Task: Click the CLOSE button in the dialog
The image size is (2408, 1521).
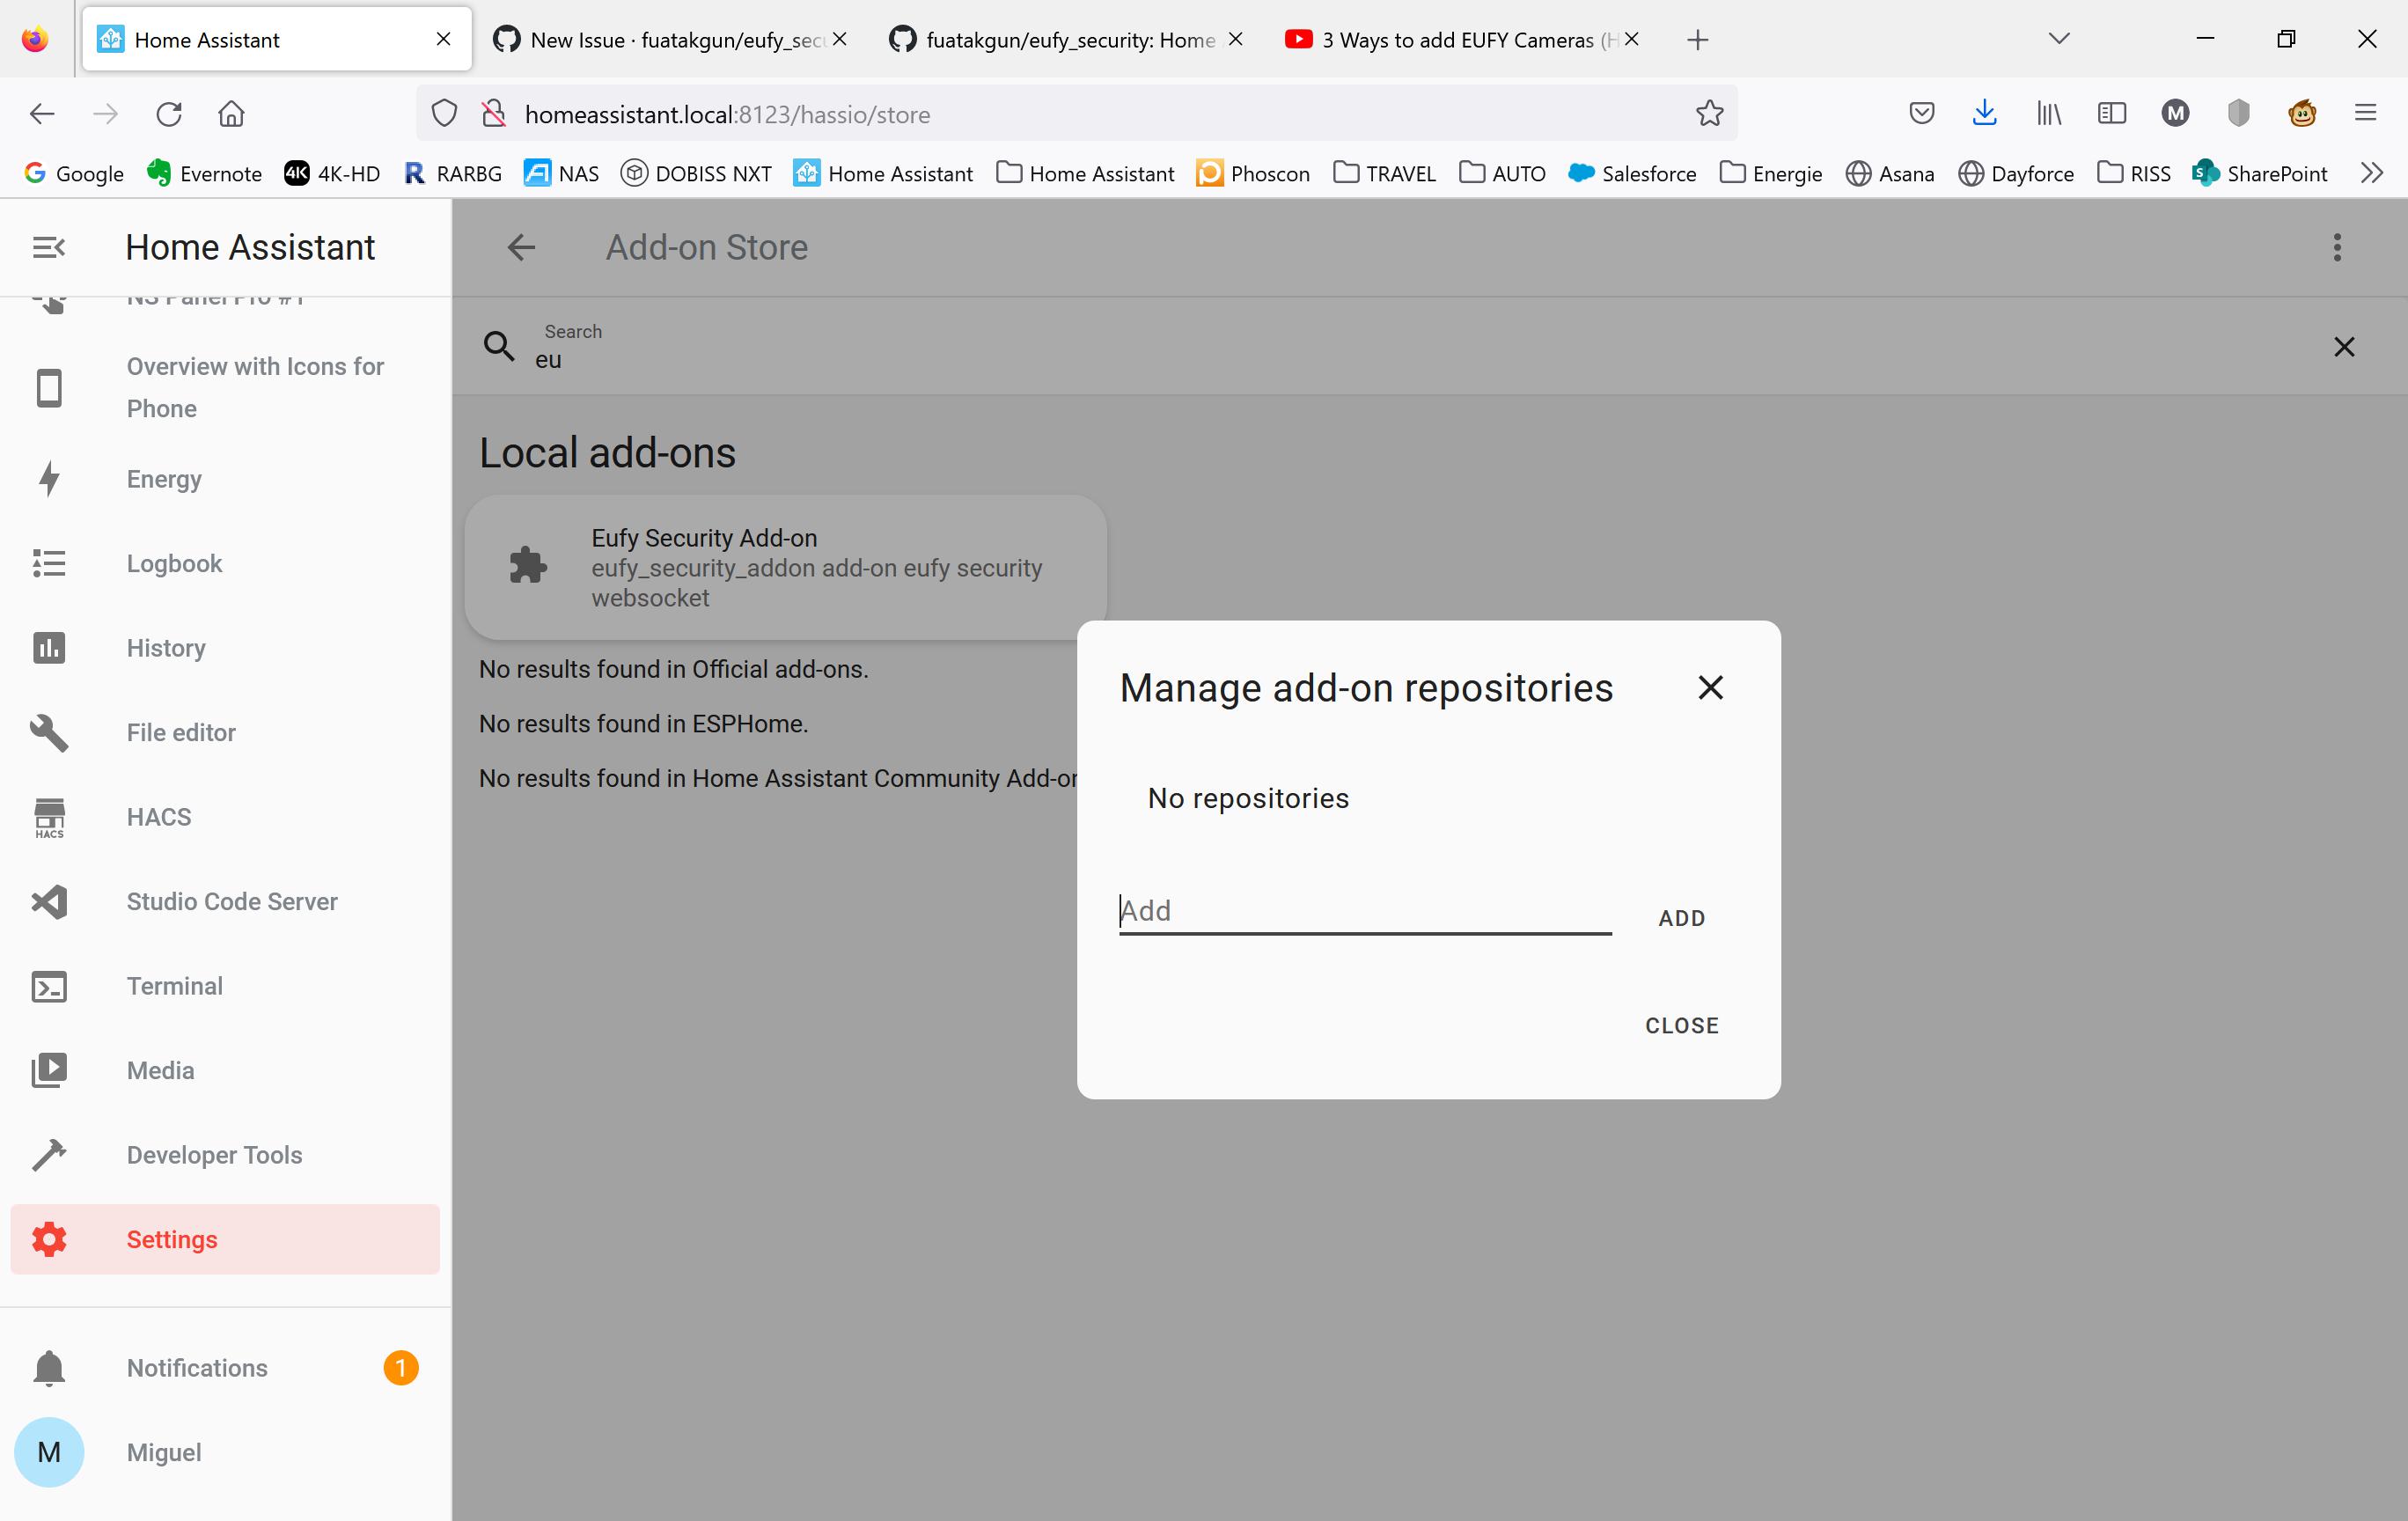Action: pos(1681,1026)
